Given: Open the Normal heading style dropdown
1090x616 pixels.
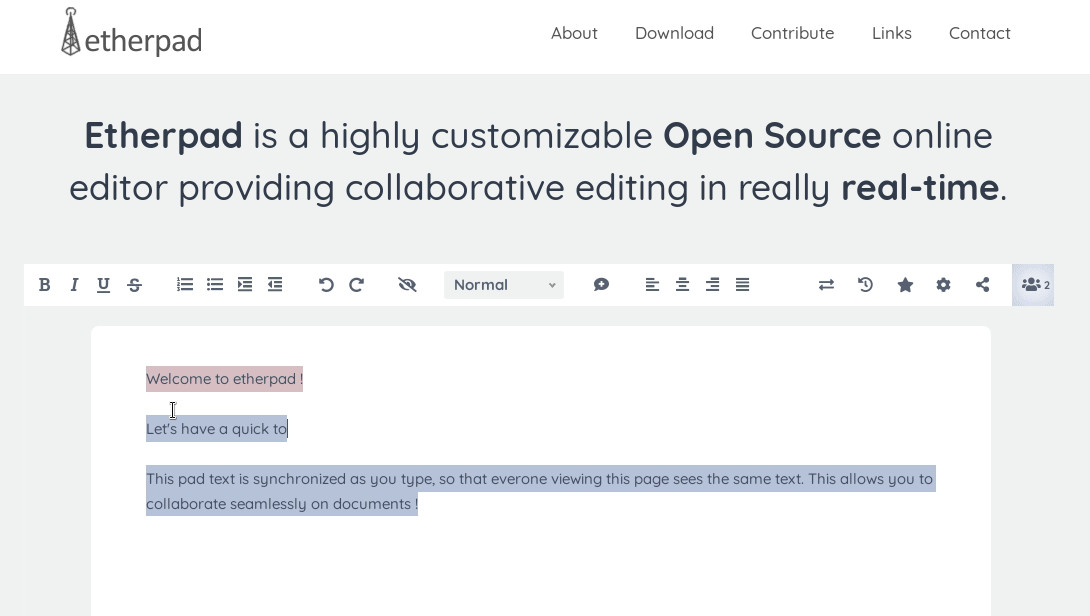Looking at the screenshot, I should 504,285.
